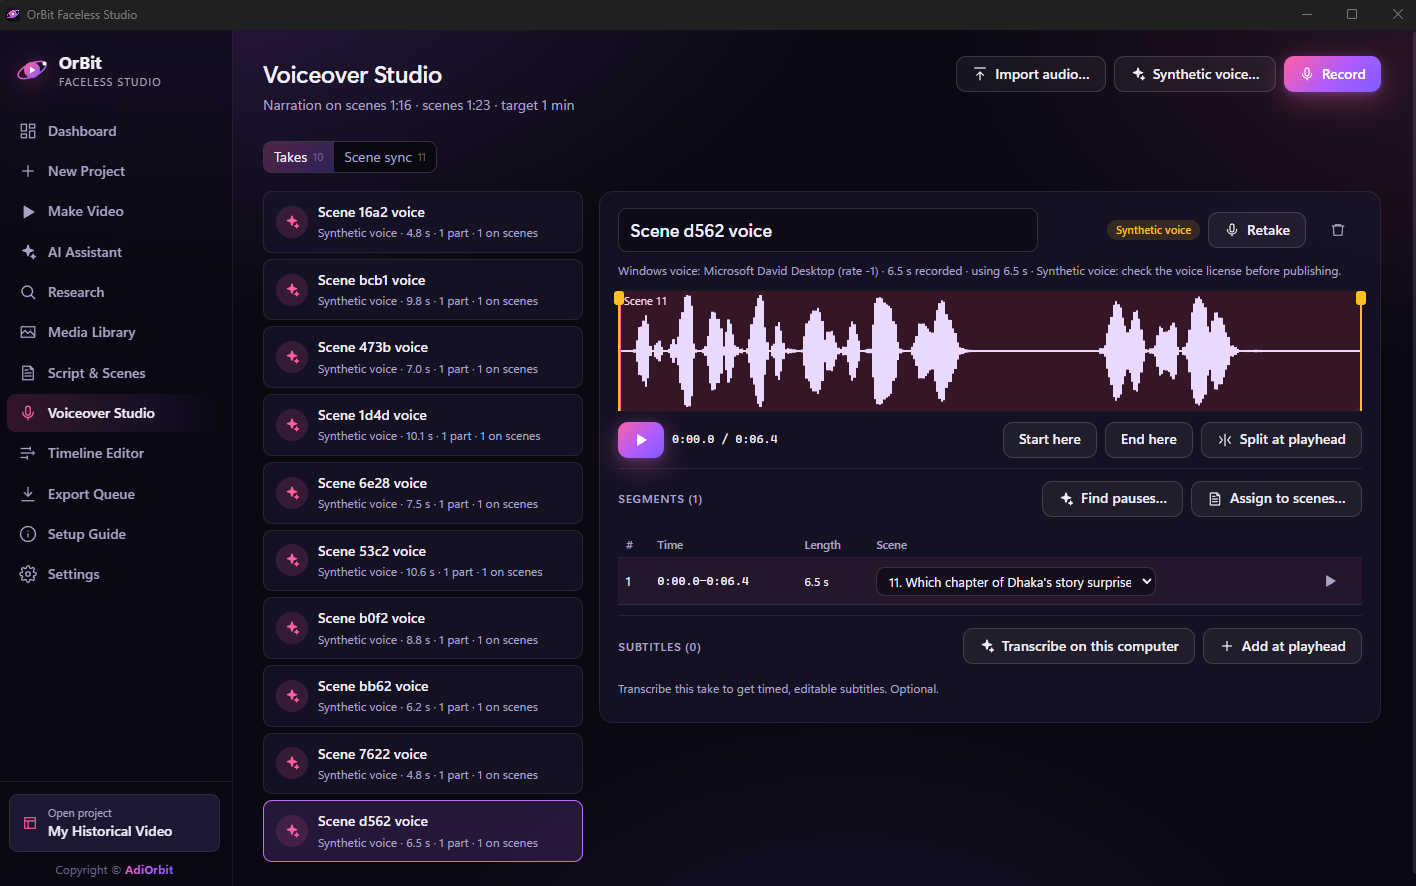The width and height of the screenshot is (1416, 886).
Task: Click the Start here button
Action: tap(1050, 439)
